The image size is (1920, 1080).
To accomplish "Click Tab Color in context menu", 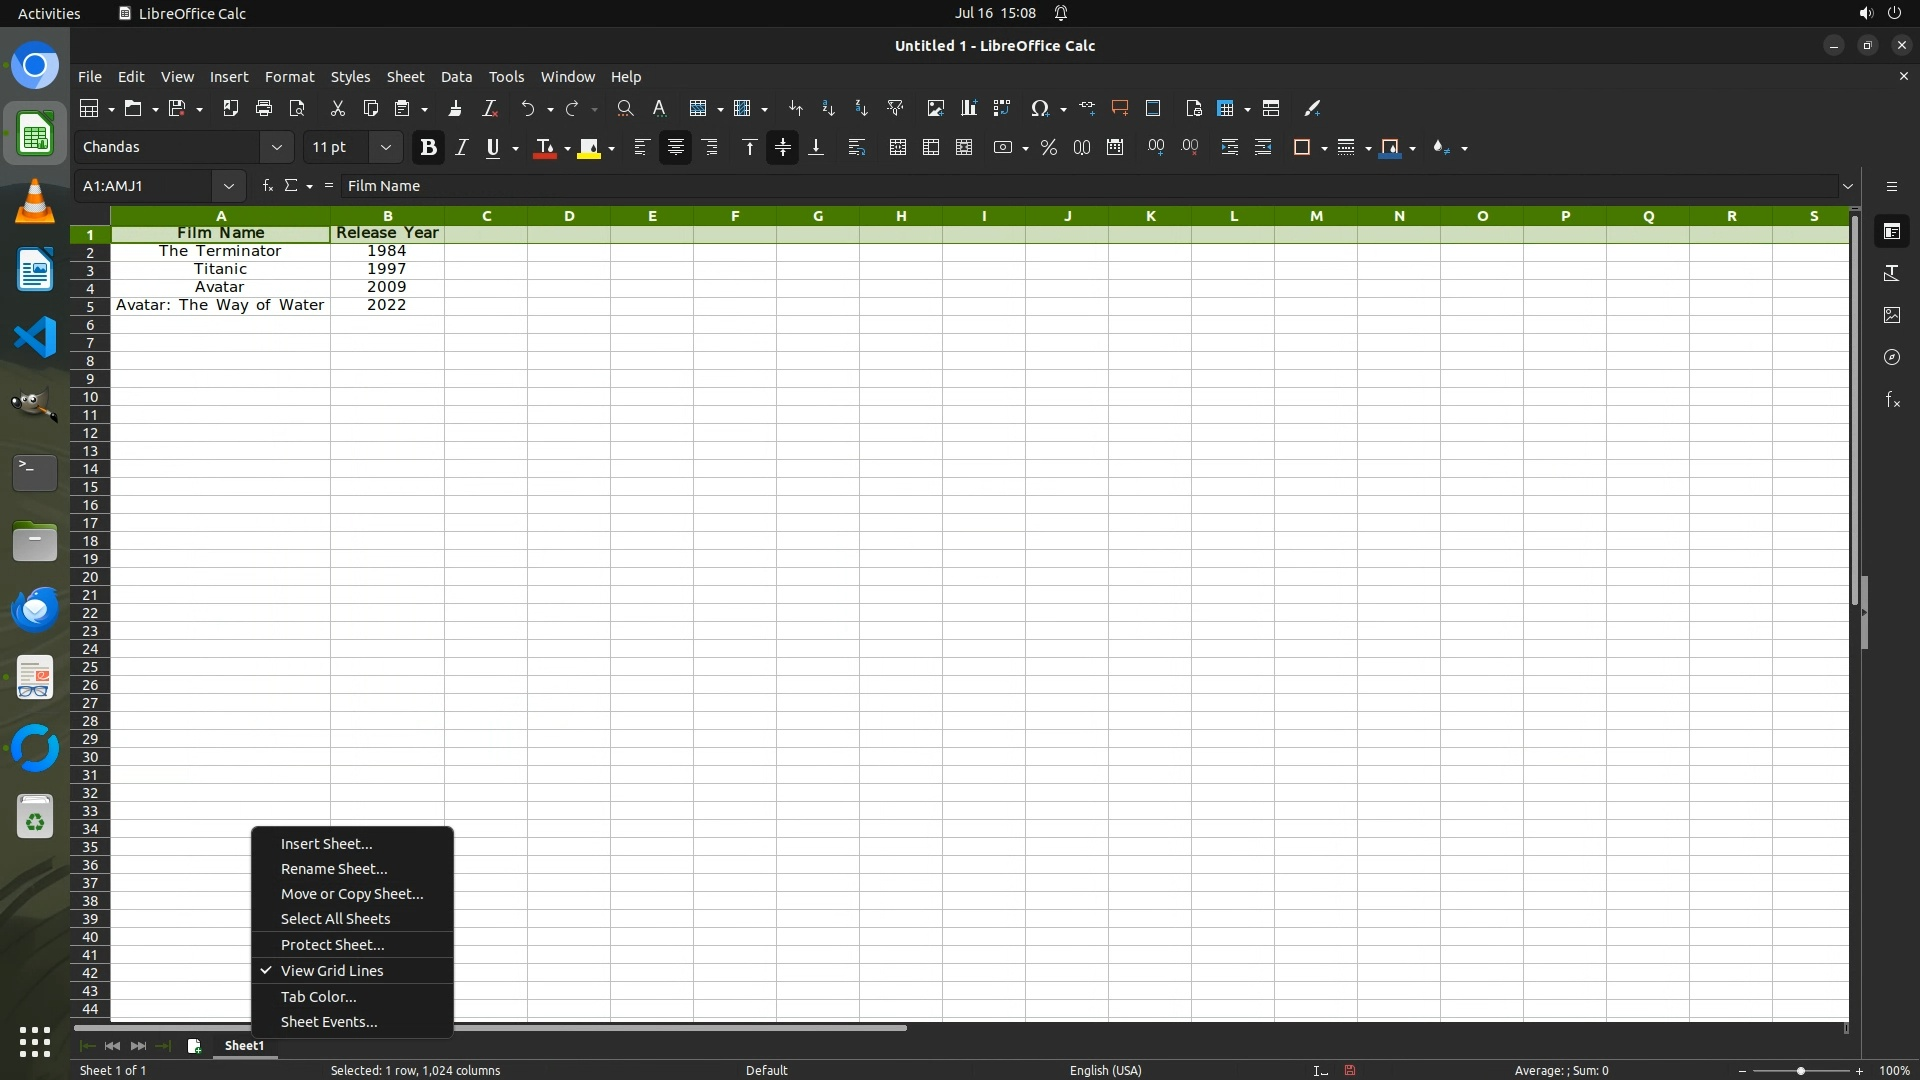I will click(x=318, y=996).
